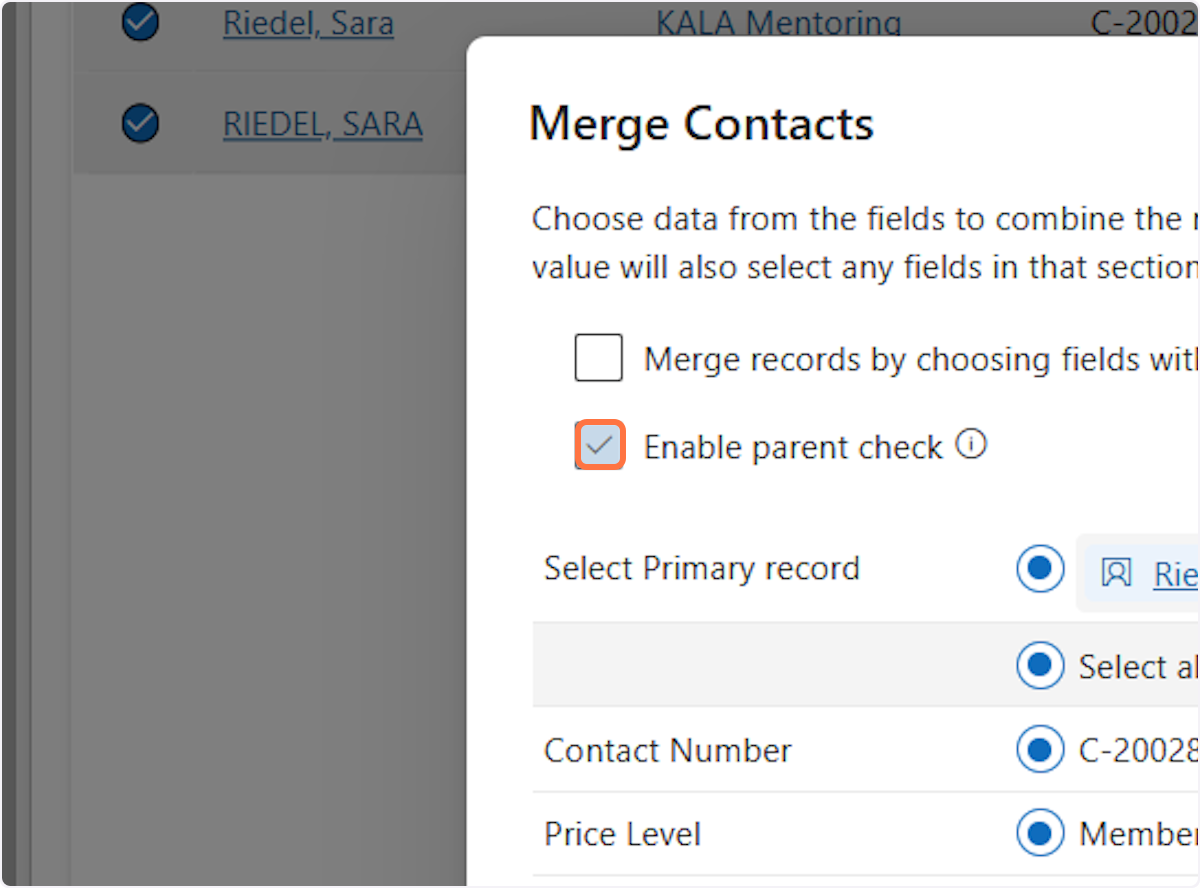The image size is (1200, 888).
Task: Click the Select Primary record label
Action: click(701, 568)
